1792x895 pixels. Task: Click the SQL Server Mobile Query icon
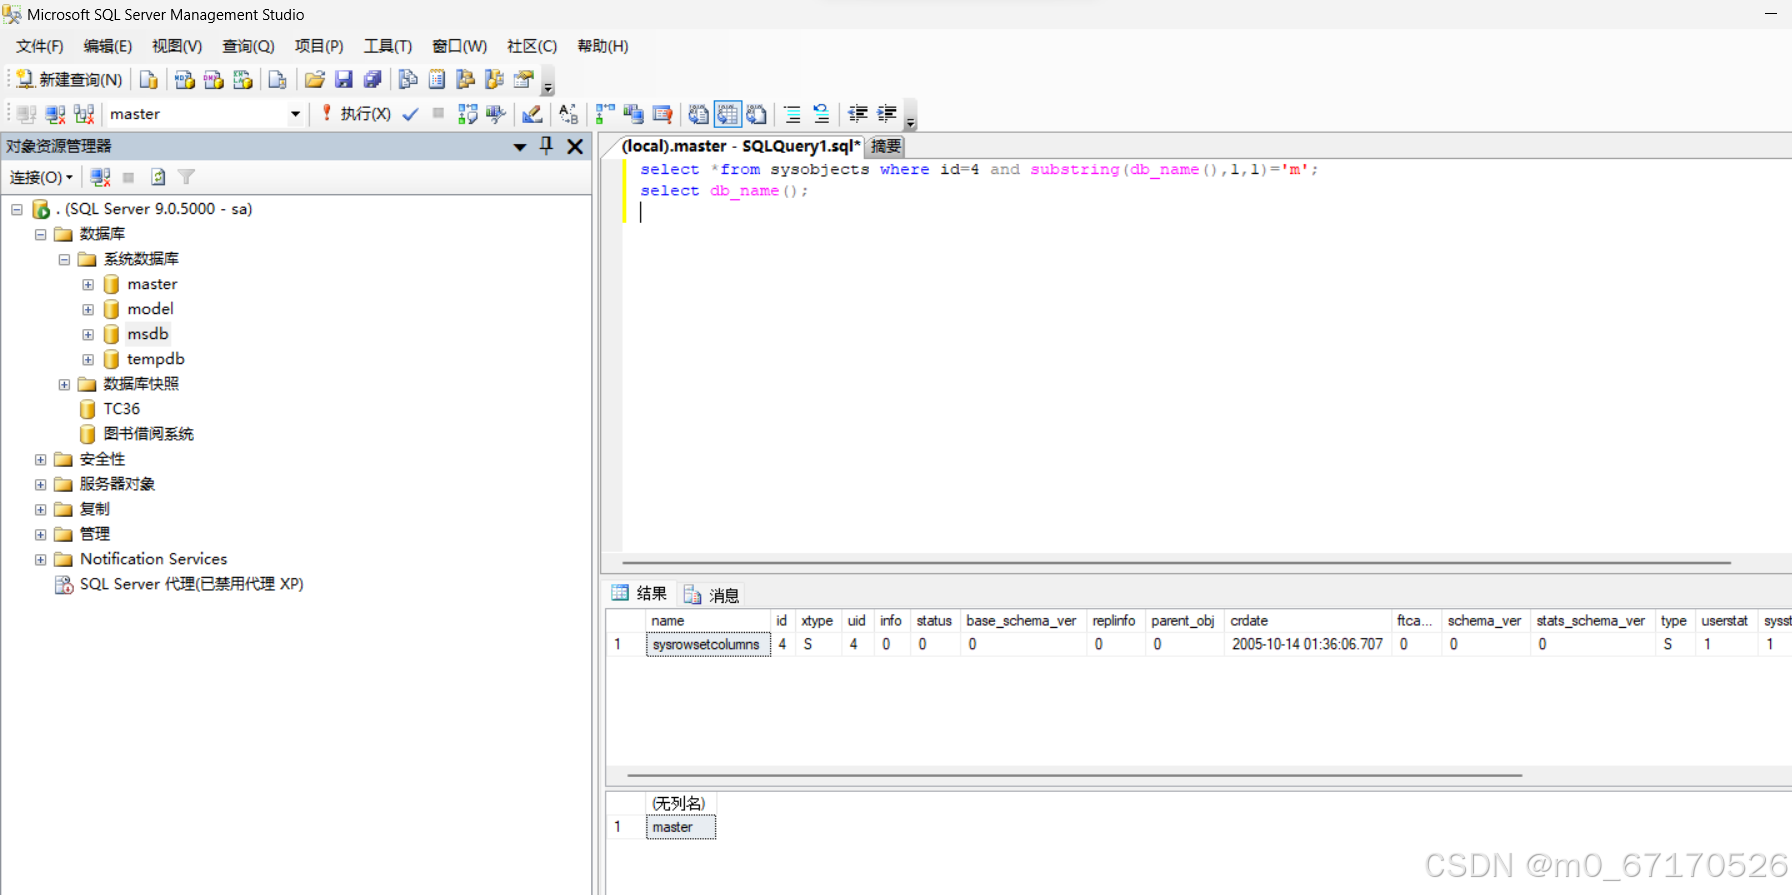coord(277,80)
